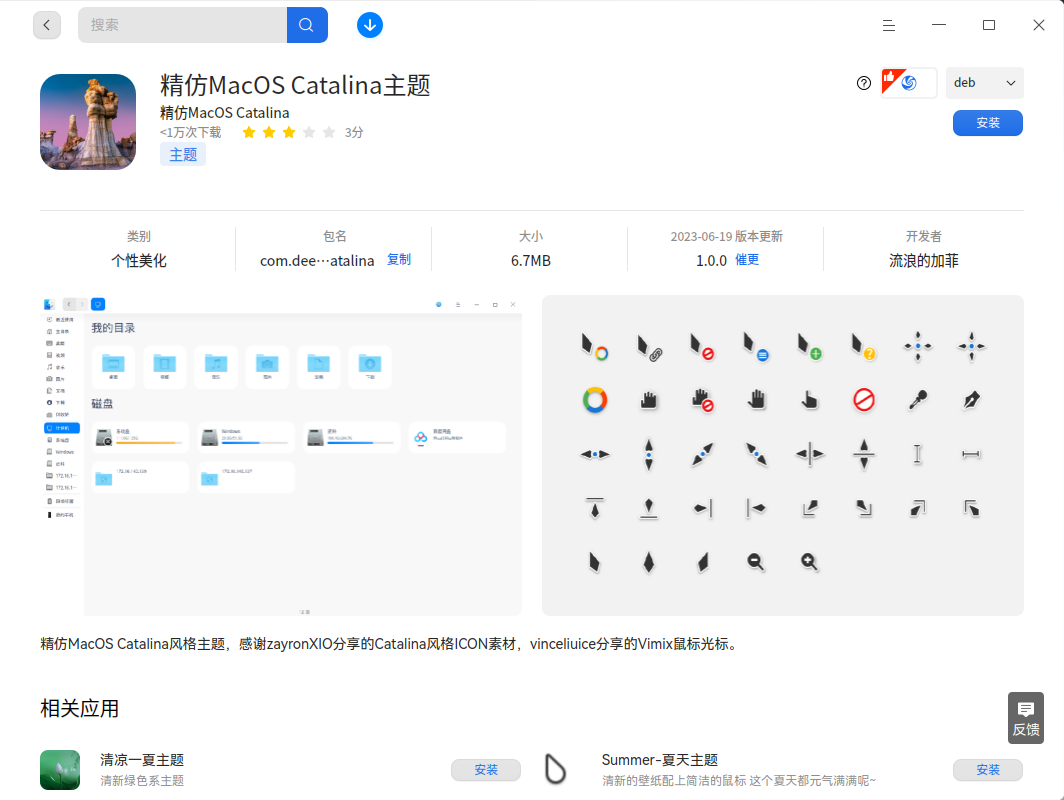Viewport: 1064px width, 800px height.
Task: Install the Summer-夏天主题 app
Action: (x=987, y=769)
